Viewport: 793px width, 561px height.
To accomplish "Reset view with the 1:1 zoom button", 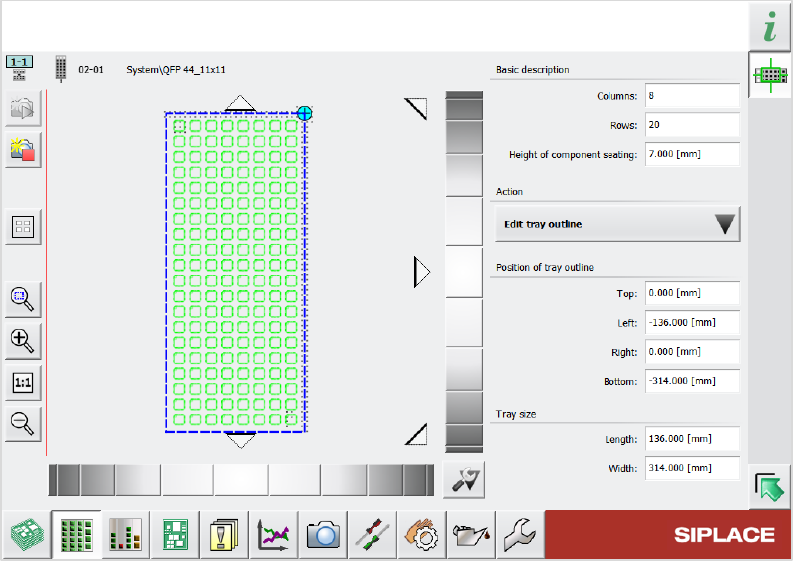I will click(x=22, y=382).
